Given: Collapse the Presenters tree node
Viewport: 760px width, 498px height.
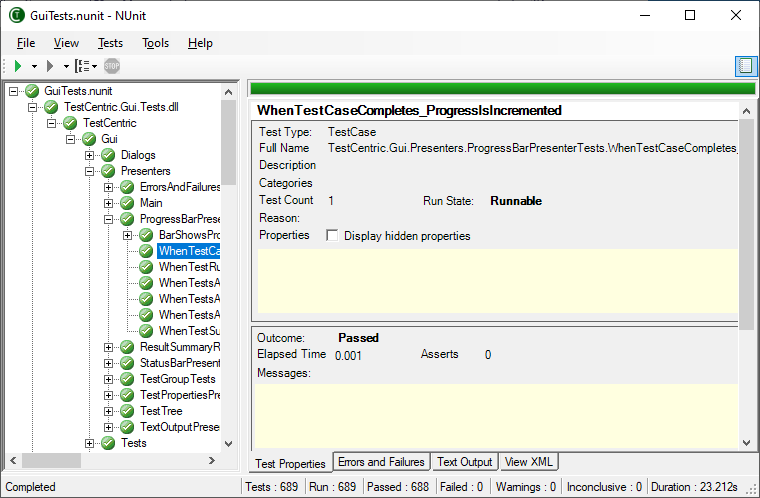Looking at the screenshot, I should click(90, 171).
